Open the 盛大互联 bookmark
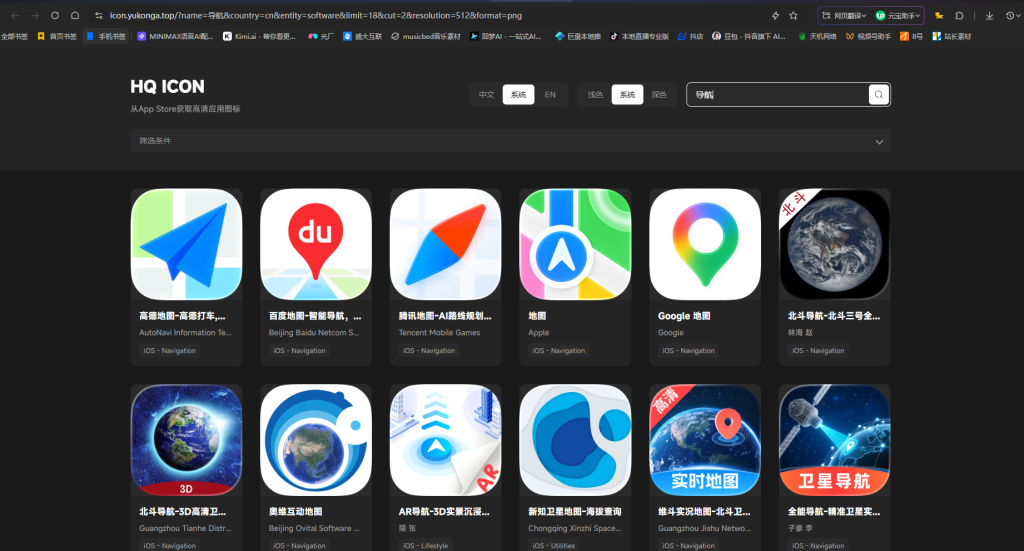This screenshot has height=551, width=1024. point(362,37)
